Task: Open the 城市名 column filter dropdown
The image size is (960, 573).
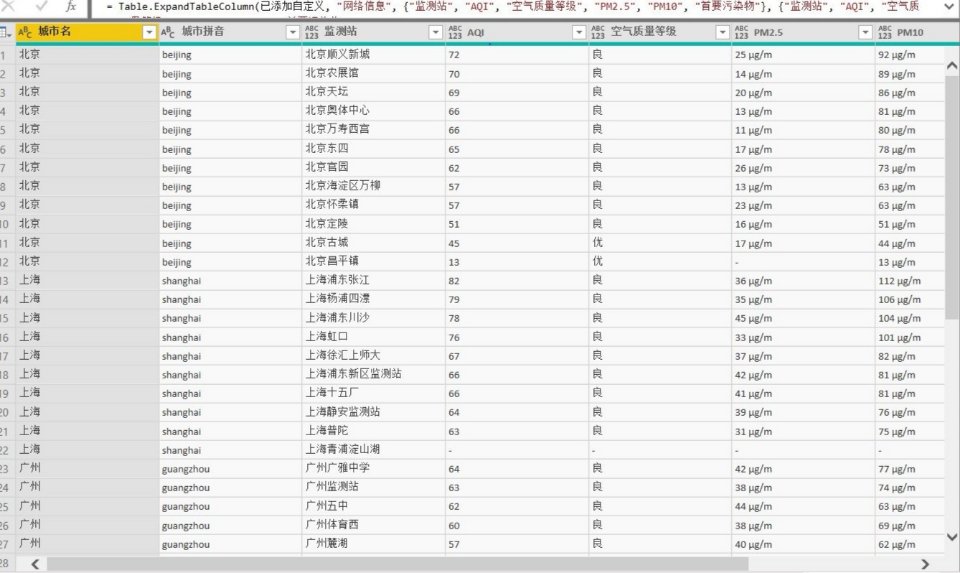Action: pyautogui.click(x=149, y=32)
